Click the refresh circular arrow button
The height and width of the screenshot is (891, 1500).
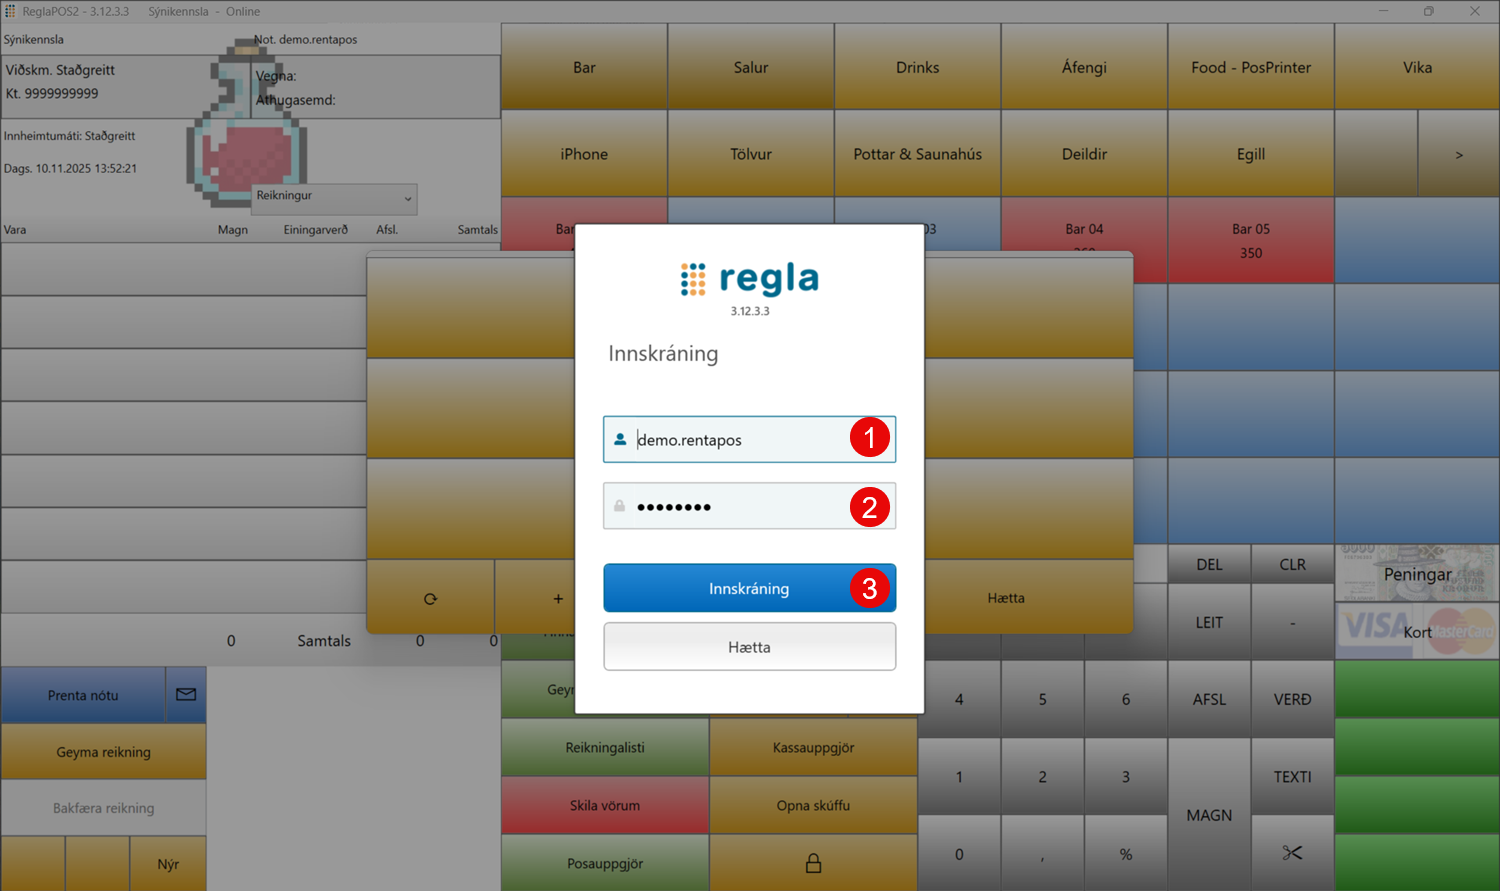430,598
